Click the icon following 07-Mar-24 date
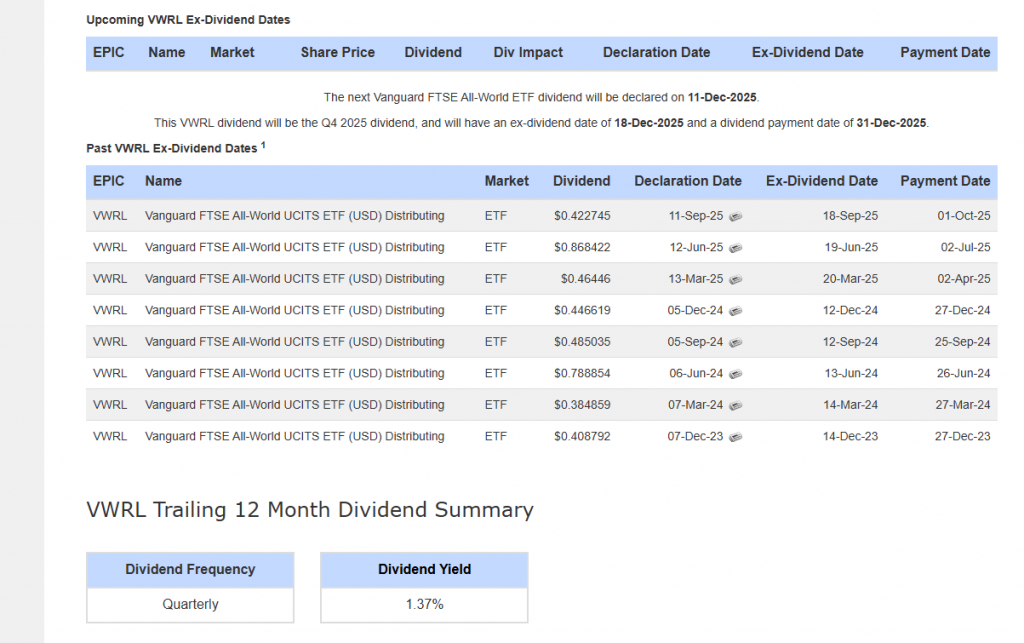The width and height of the screenshot is (1024, 643). coord(735,405)
